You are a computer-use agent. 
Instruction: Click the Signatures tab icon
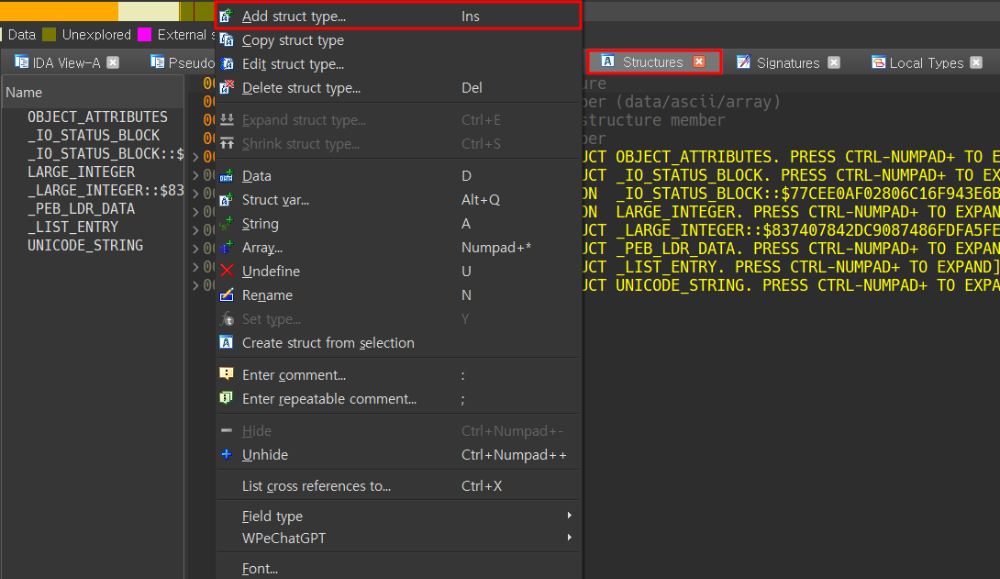(744, 62)
